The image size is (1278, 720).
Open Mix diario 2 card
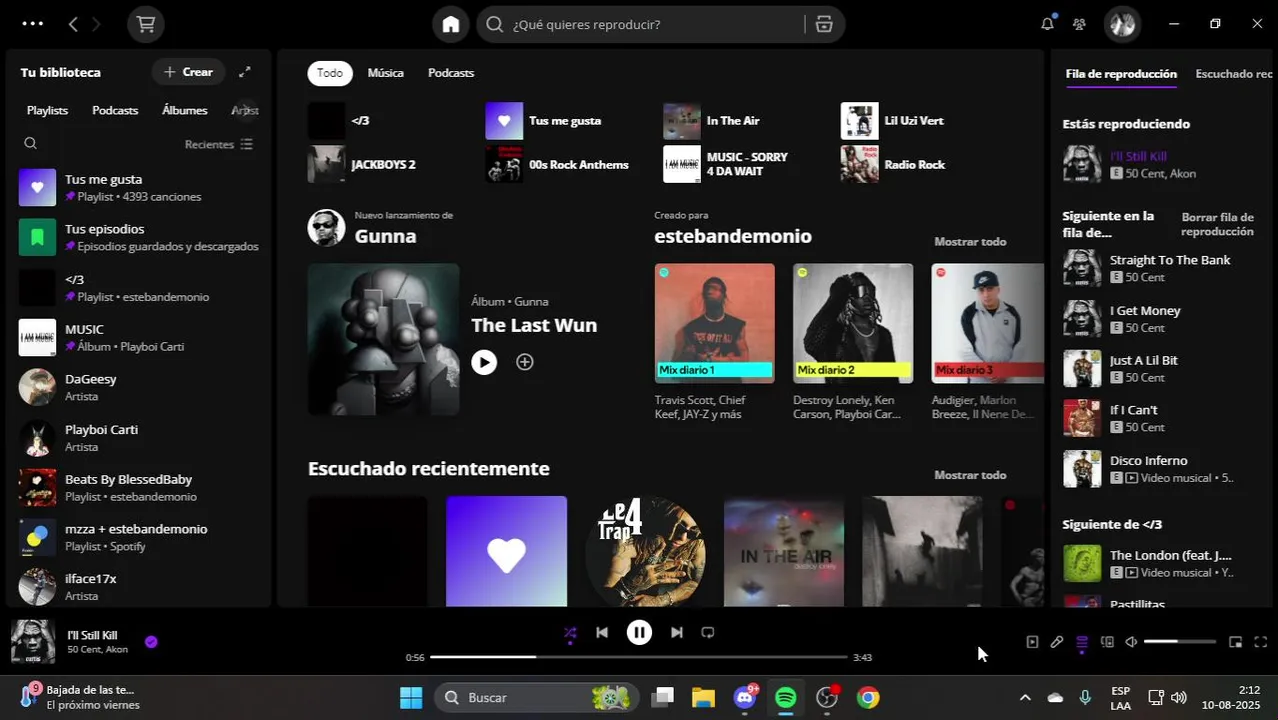[x=853, y=342]
